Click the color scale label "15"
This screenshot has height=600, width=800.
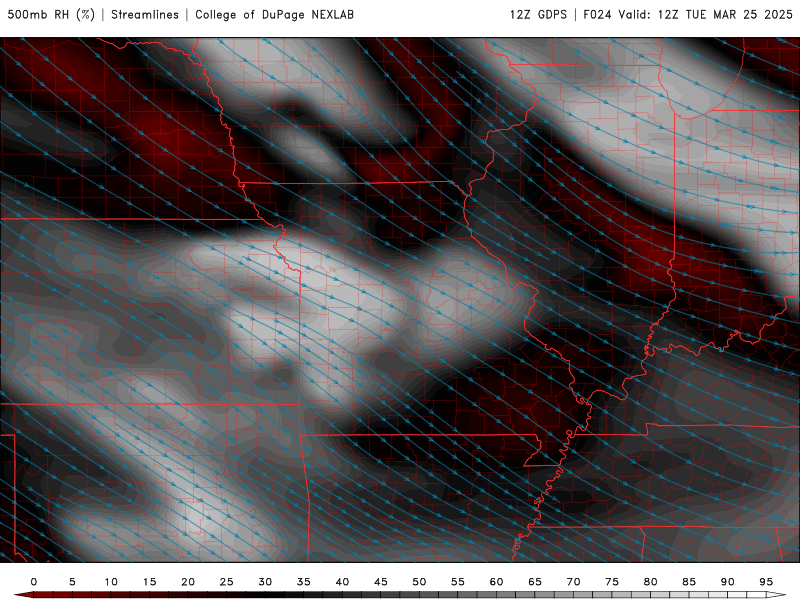tap(149, 582)
